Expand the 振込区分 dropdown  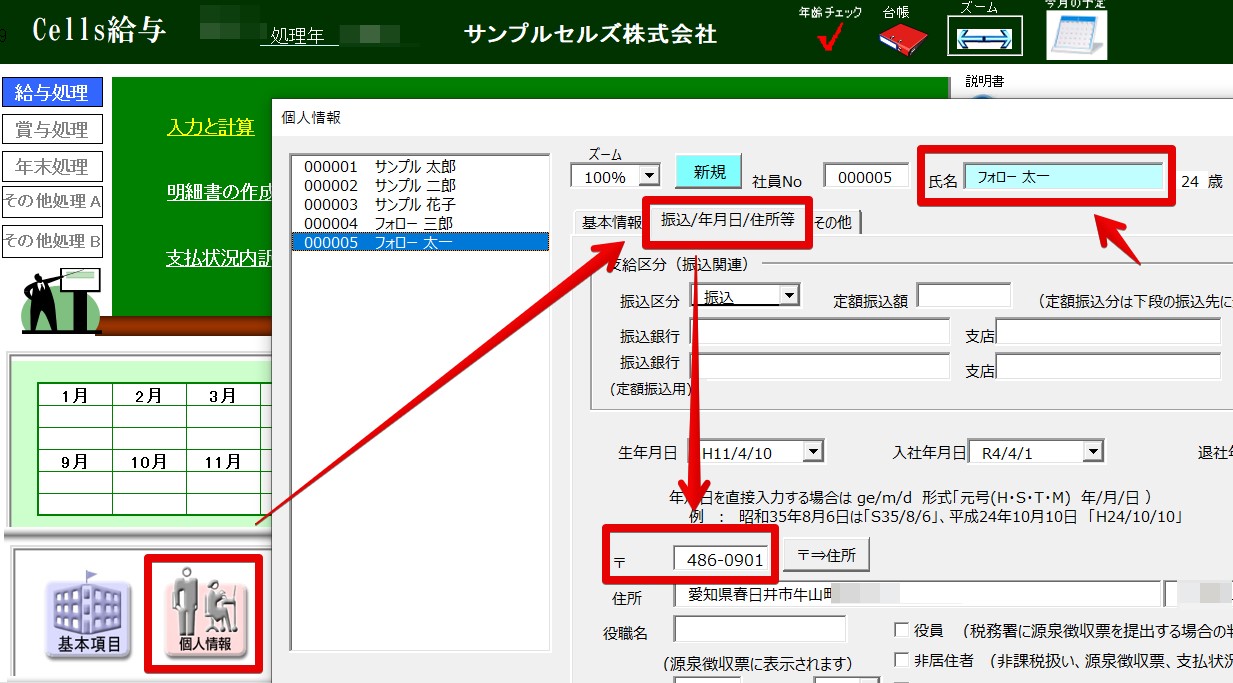tap(789, 296)
